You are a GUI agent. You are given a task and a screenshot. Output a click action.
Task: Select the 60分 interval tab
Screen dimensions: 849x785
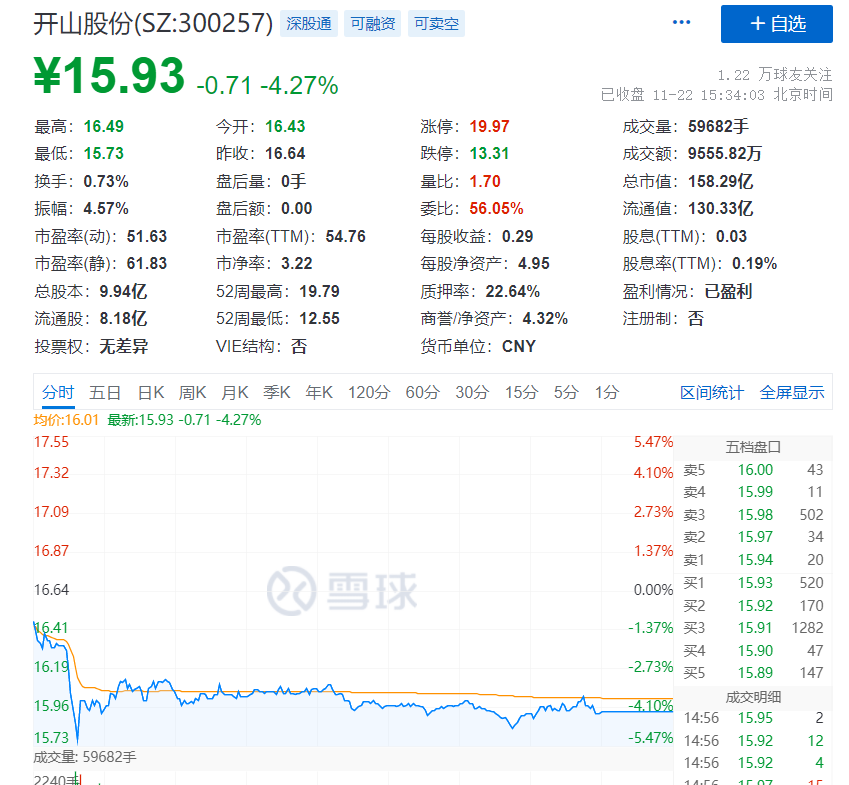(x=422, y=392)
